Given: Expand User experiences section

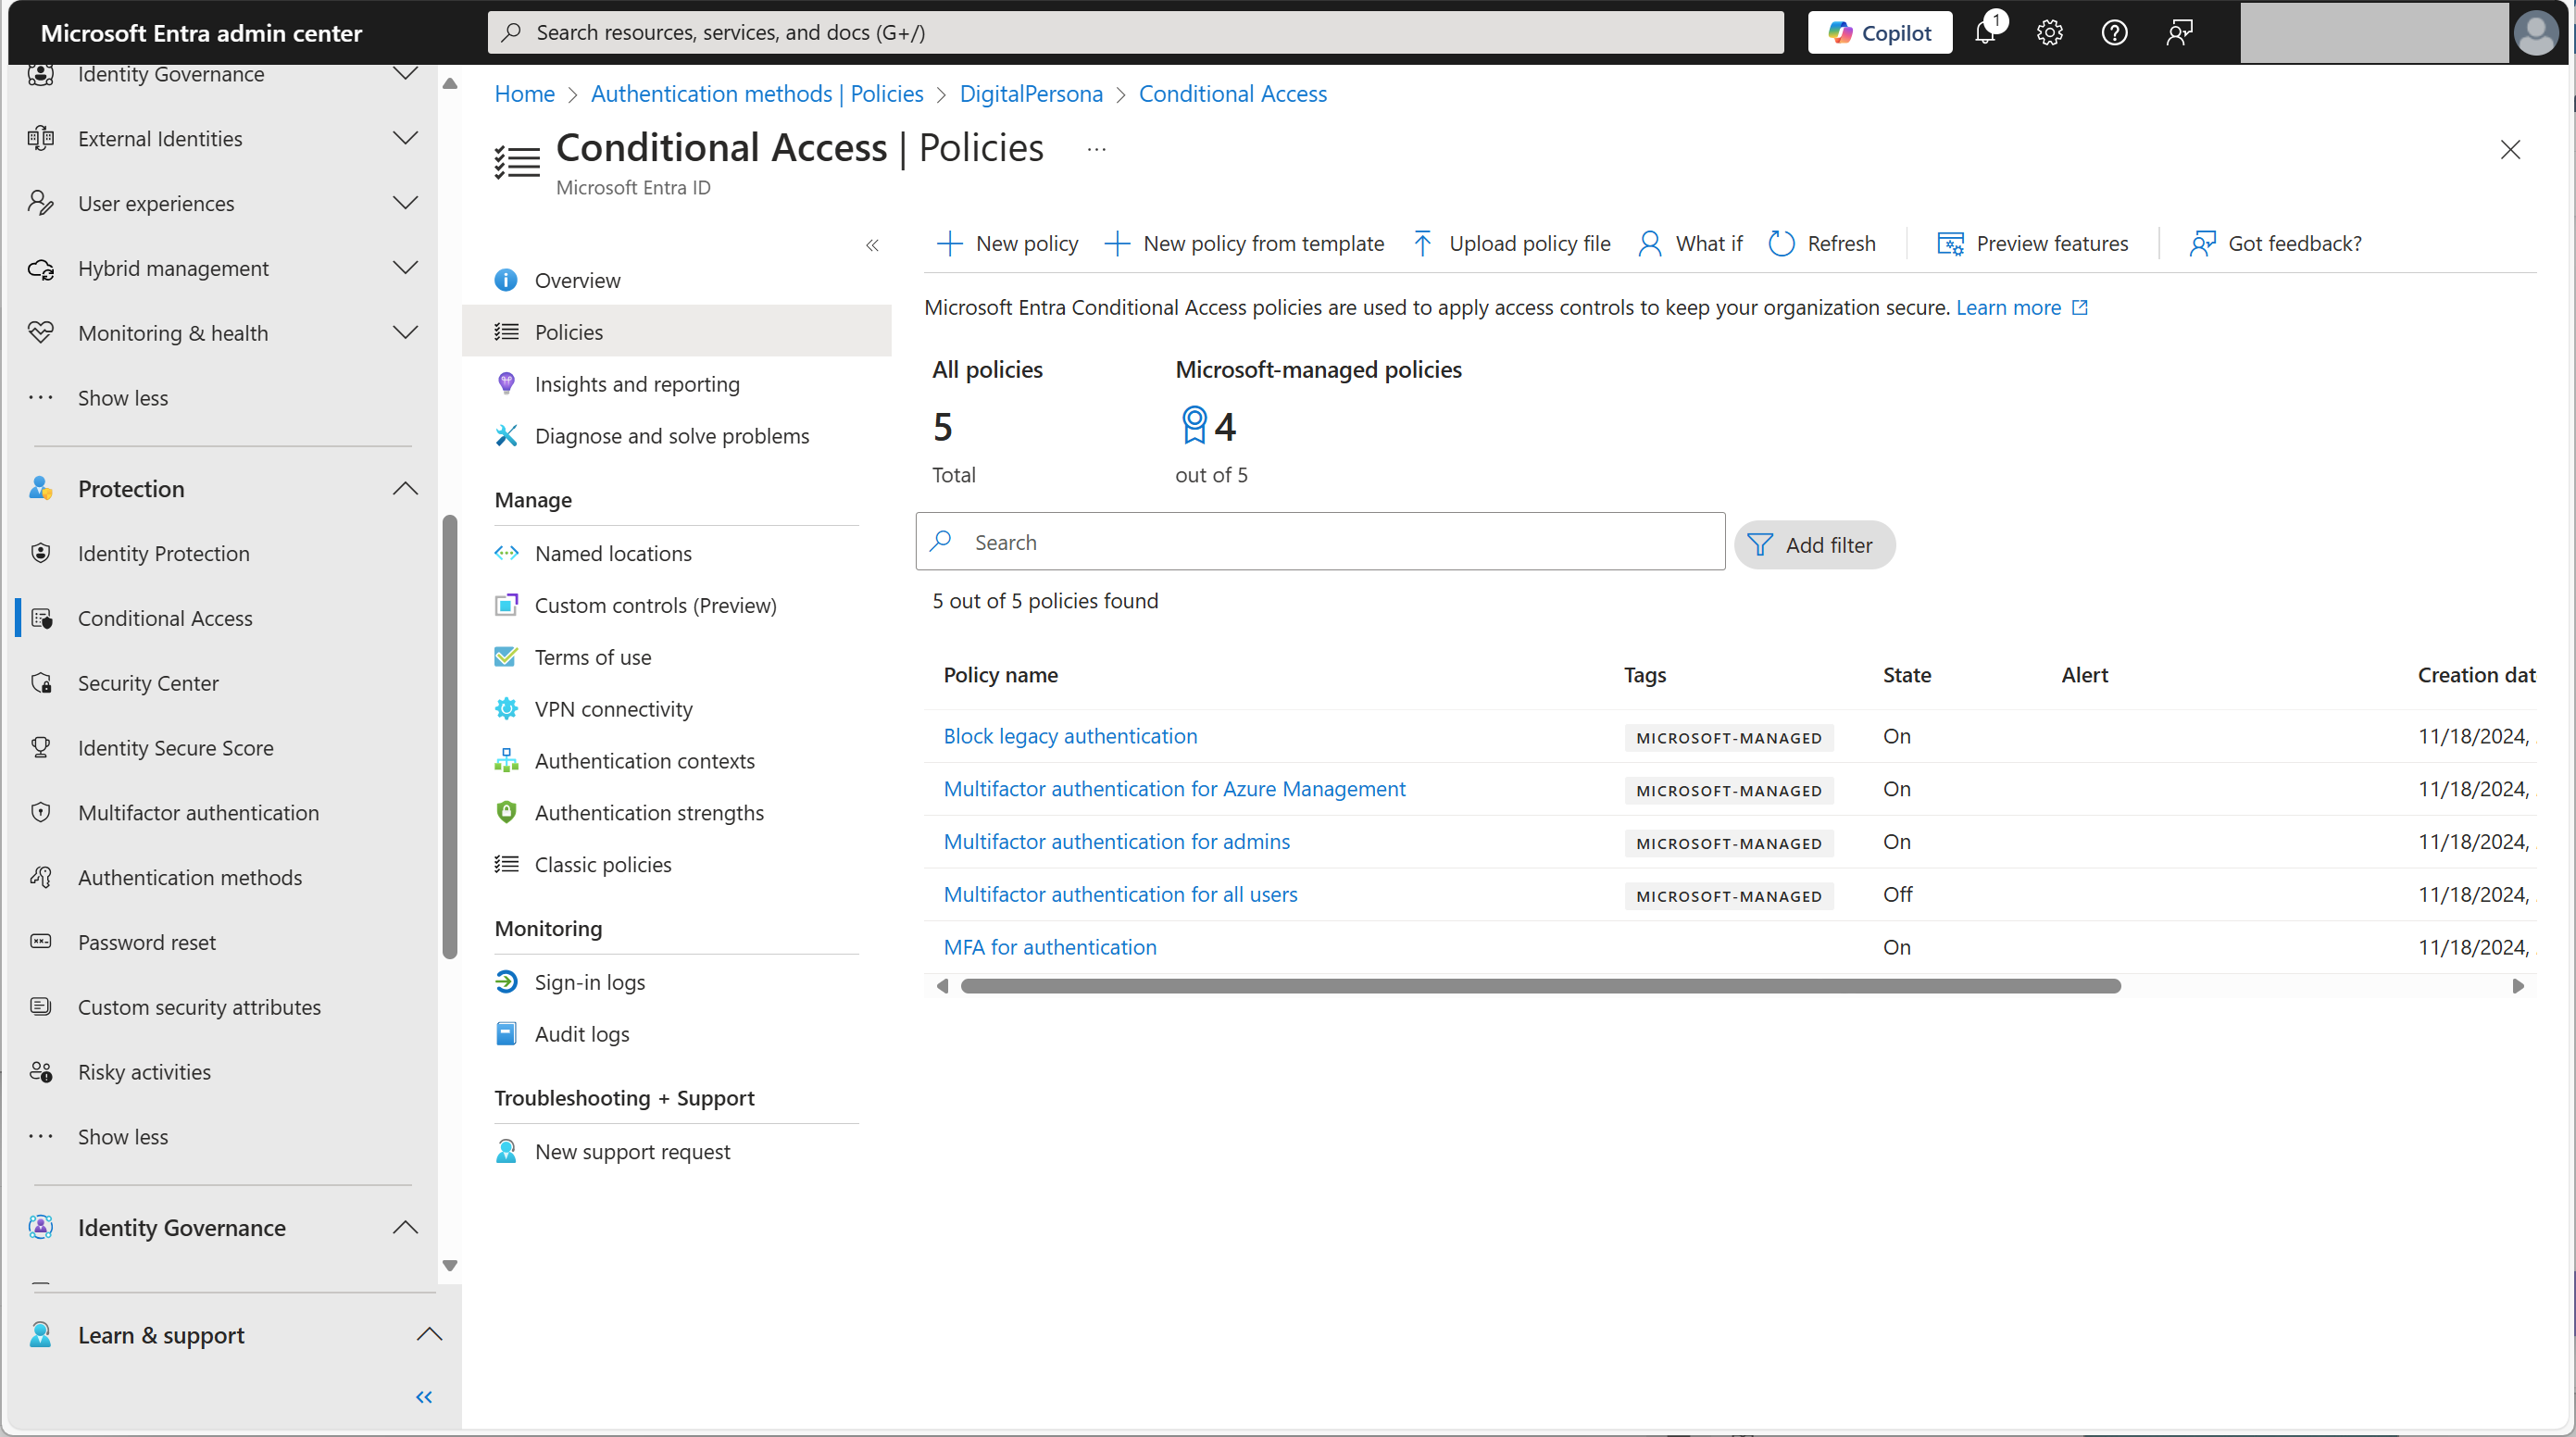Looking at the screenshot, I should [405, 203].
